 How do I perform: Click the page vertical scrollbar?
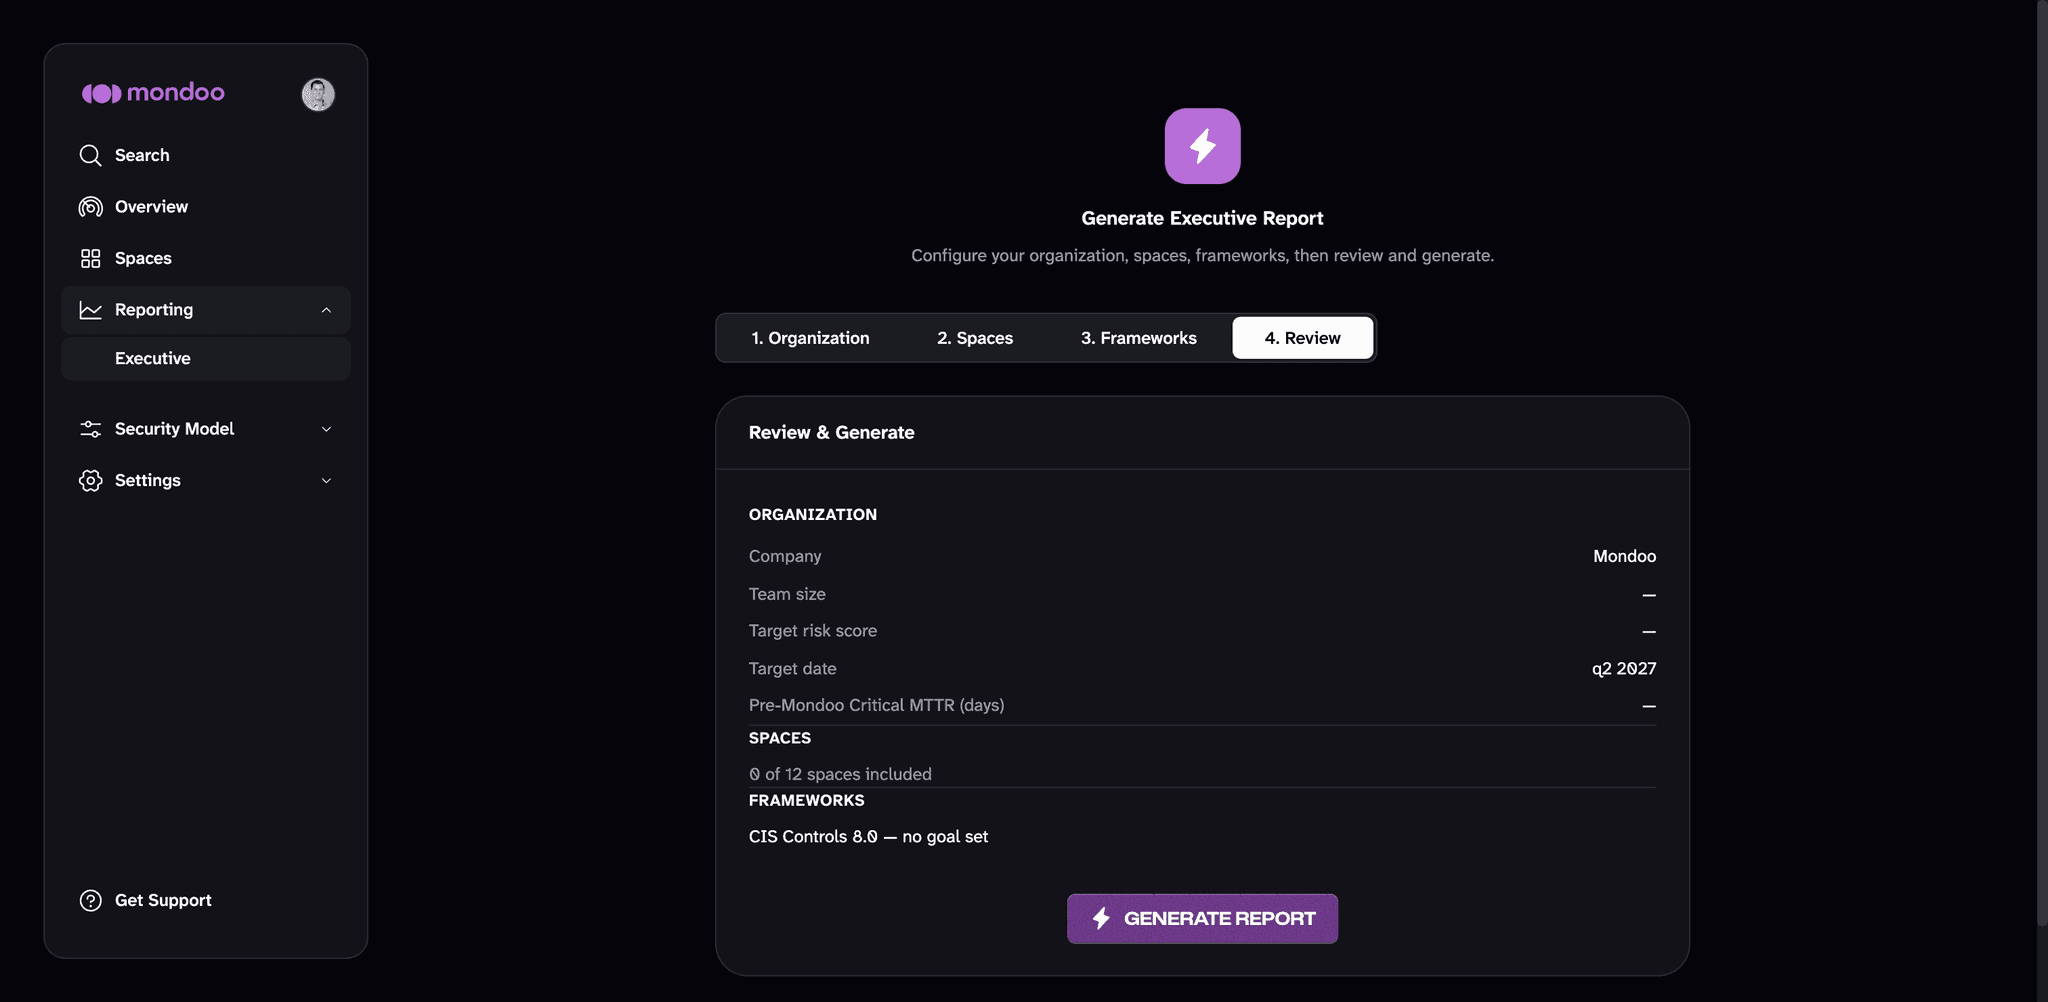pyautogui.click(x=2042, y=463)
